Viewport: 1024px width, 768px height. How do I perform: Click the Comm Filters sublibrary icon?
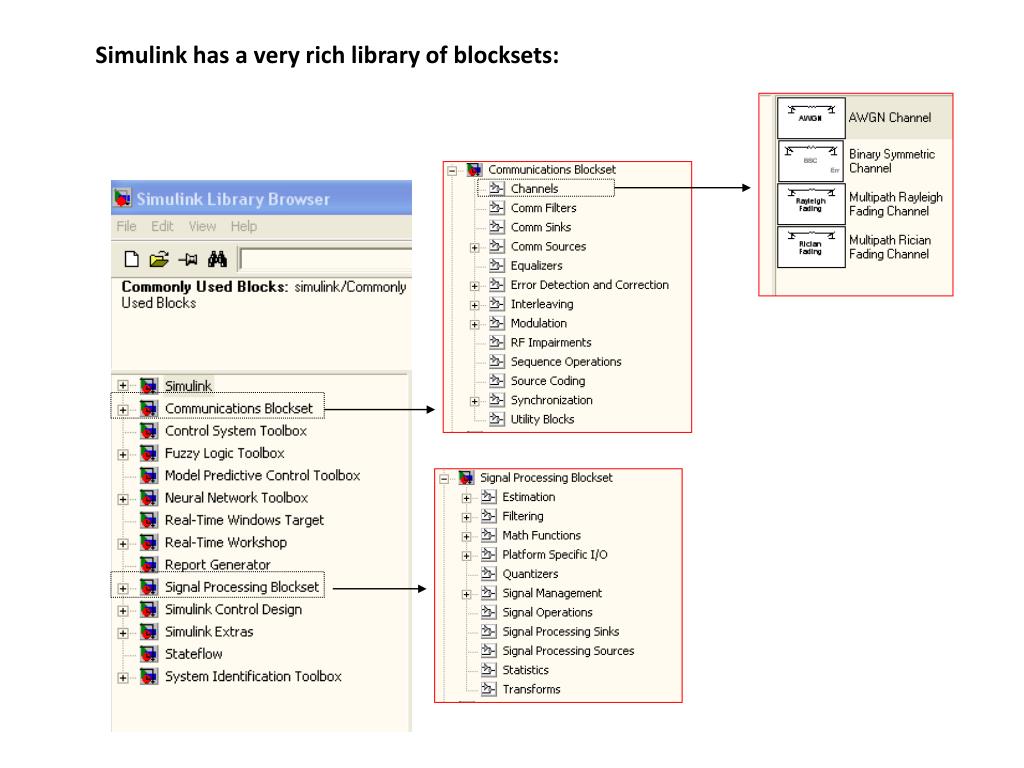point(497,208)
